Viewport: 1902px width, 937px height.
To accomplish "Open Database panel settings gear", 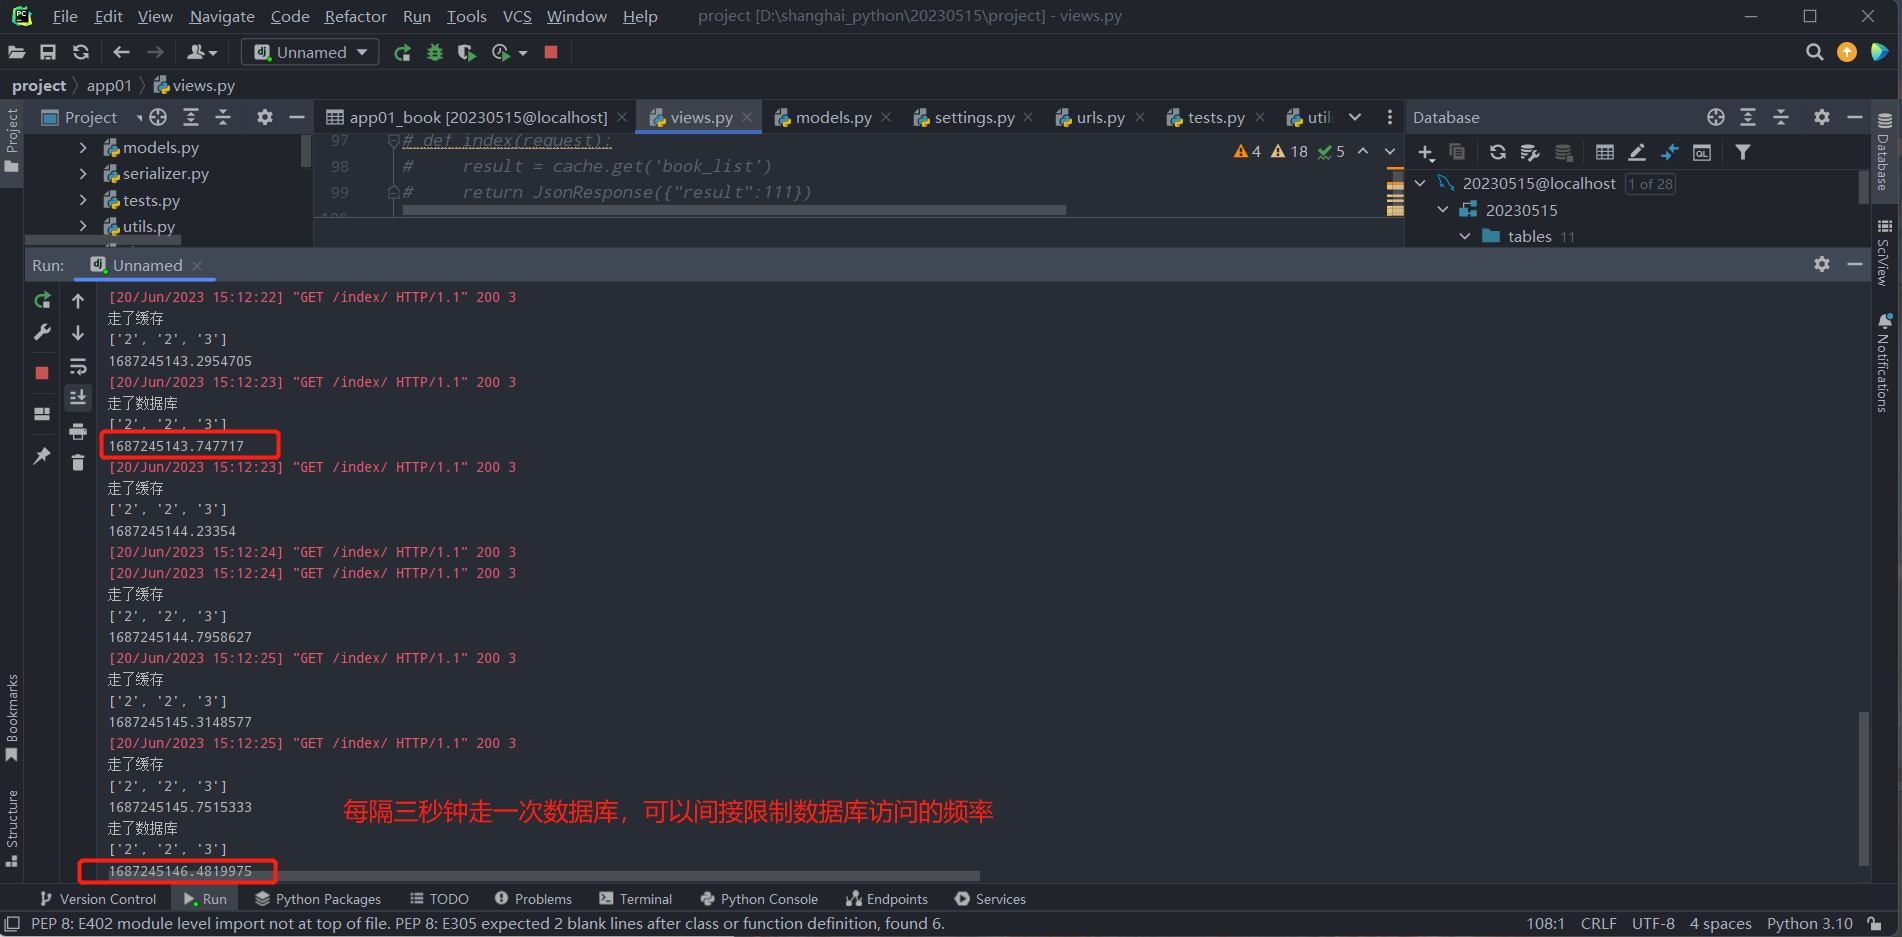I will [x=1822, y=117].
